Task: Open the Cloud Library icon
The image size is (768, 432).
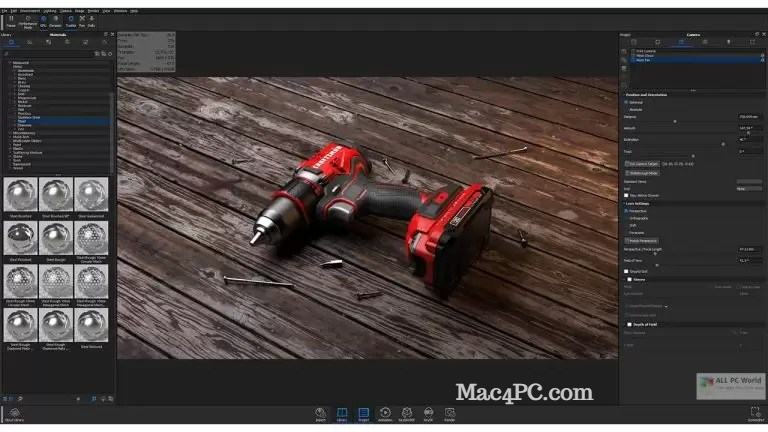Action: pos(14,414)
